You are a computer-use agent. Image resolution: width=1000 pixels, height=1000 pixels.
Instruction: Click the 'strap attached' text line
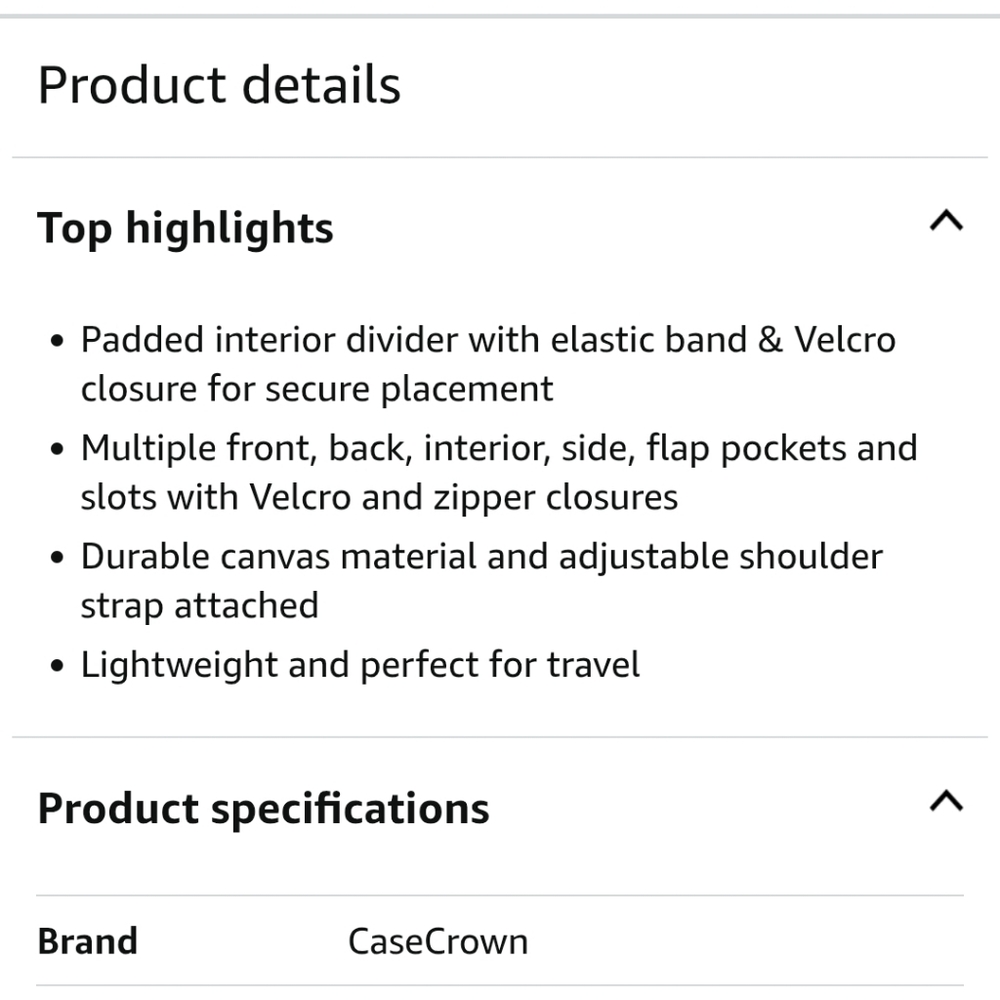click(x=200, y=606)
